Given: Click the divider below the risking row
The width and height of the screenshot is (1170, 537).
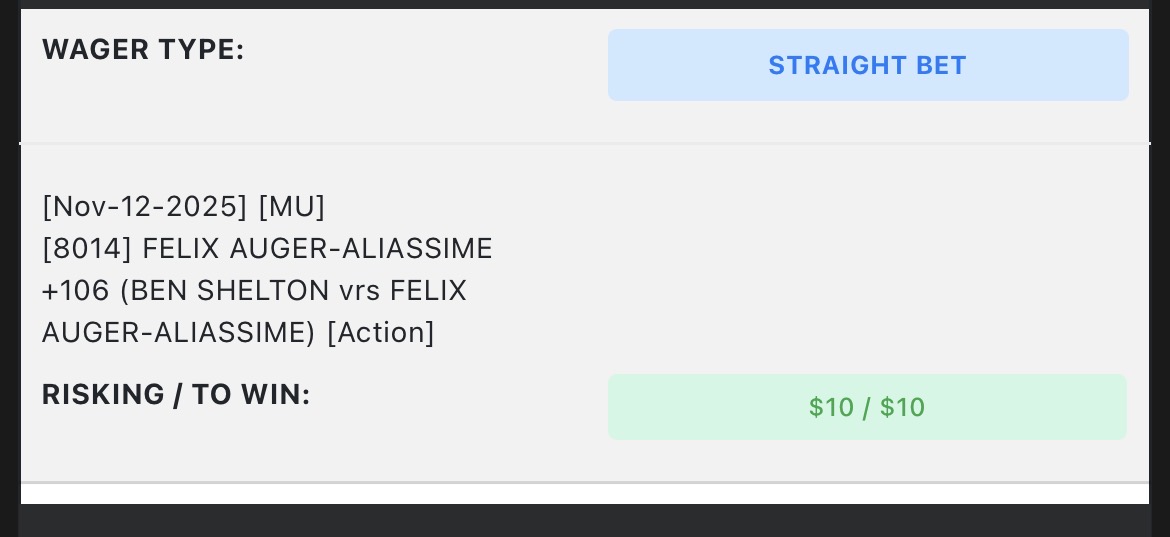Looking at the screenshot, I should coord(585,483).
